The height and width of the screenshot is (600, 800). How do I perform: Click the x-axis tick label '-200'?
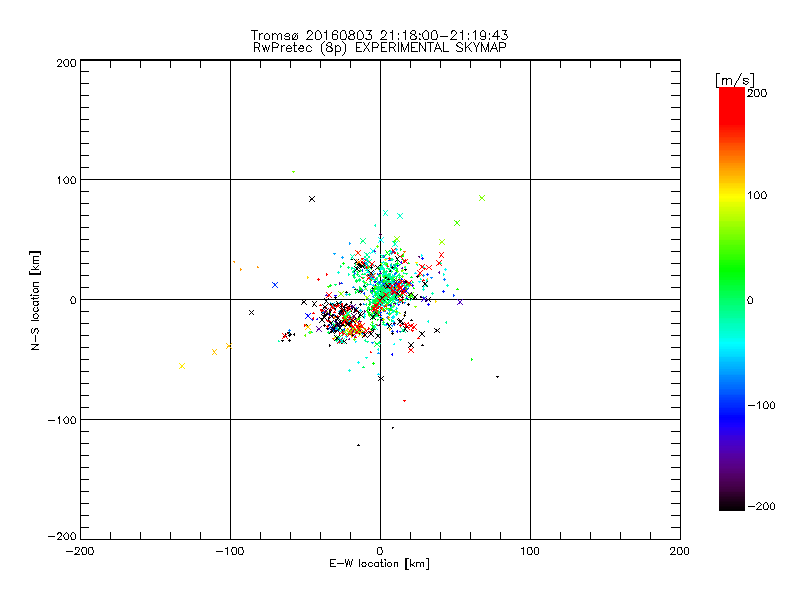click(80, 552)
